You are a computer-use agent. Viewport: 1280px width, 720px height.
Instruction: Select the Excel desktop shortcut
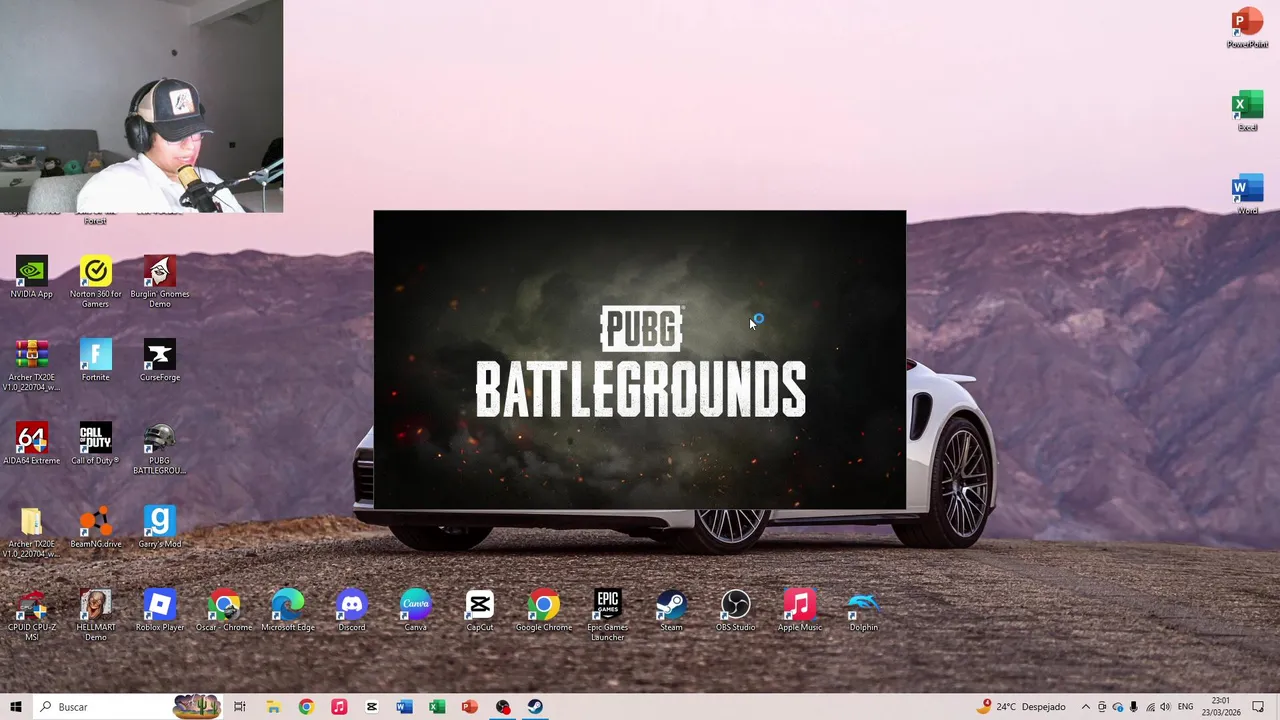[x=1247, y=111]
